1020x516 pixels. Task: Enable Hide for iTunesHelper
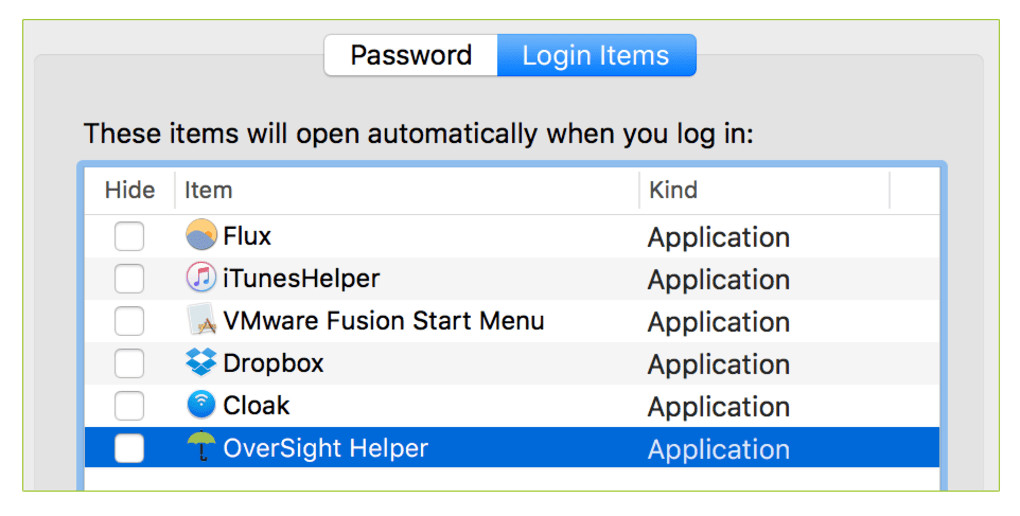pos(129,279)
